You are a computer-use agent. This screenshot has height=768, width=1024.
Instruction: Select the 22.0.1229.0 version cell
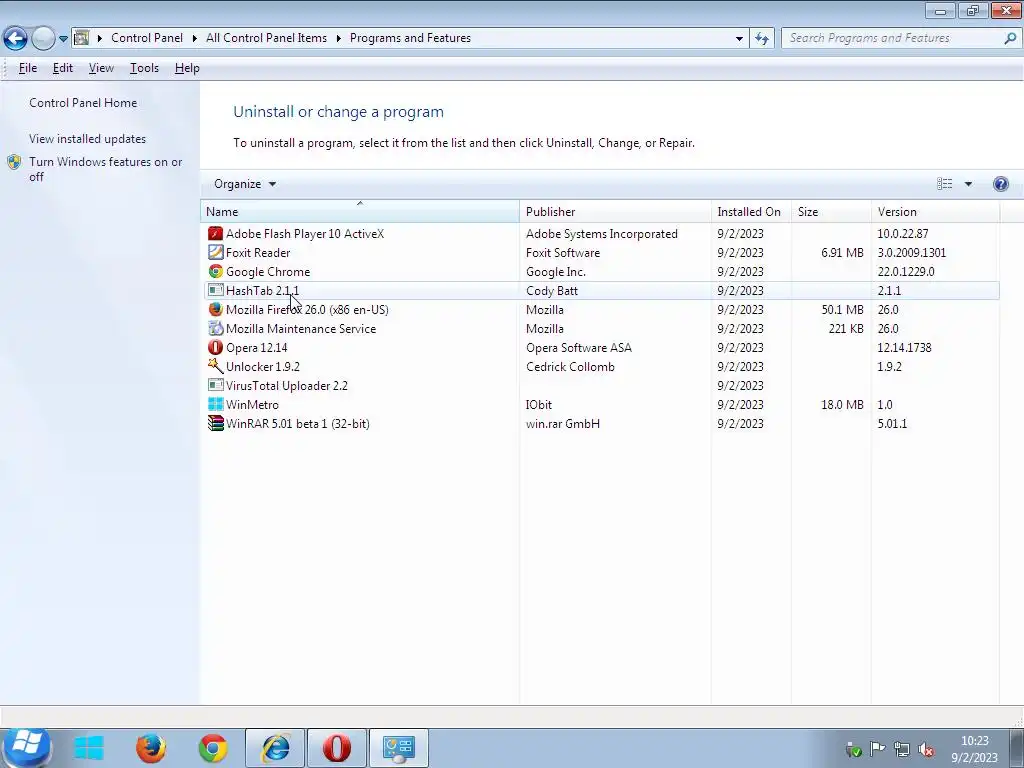(x=906, y=272)
